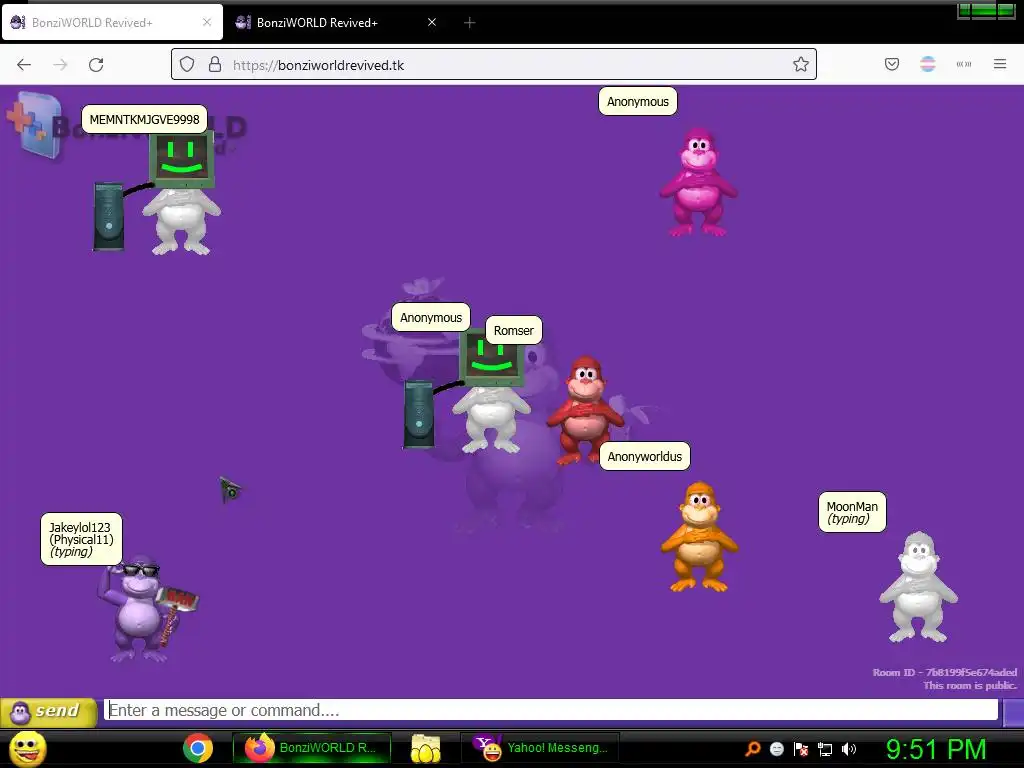Click the padlock site security icon
Screen dimensions: 1024x768
pos(215,65)
